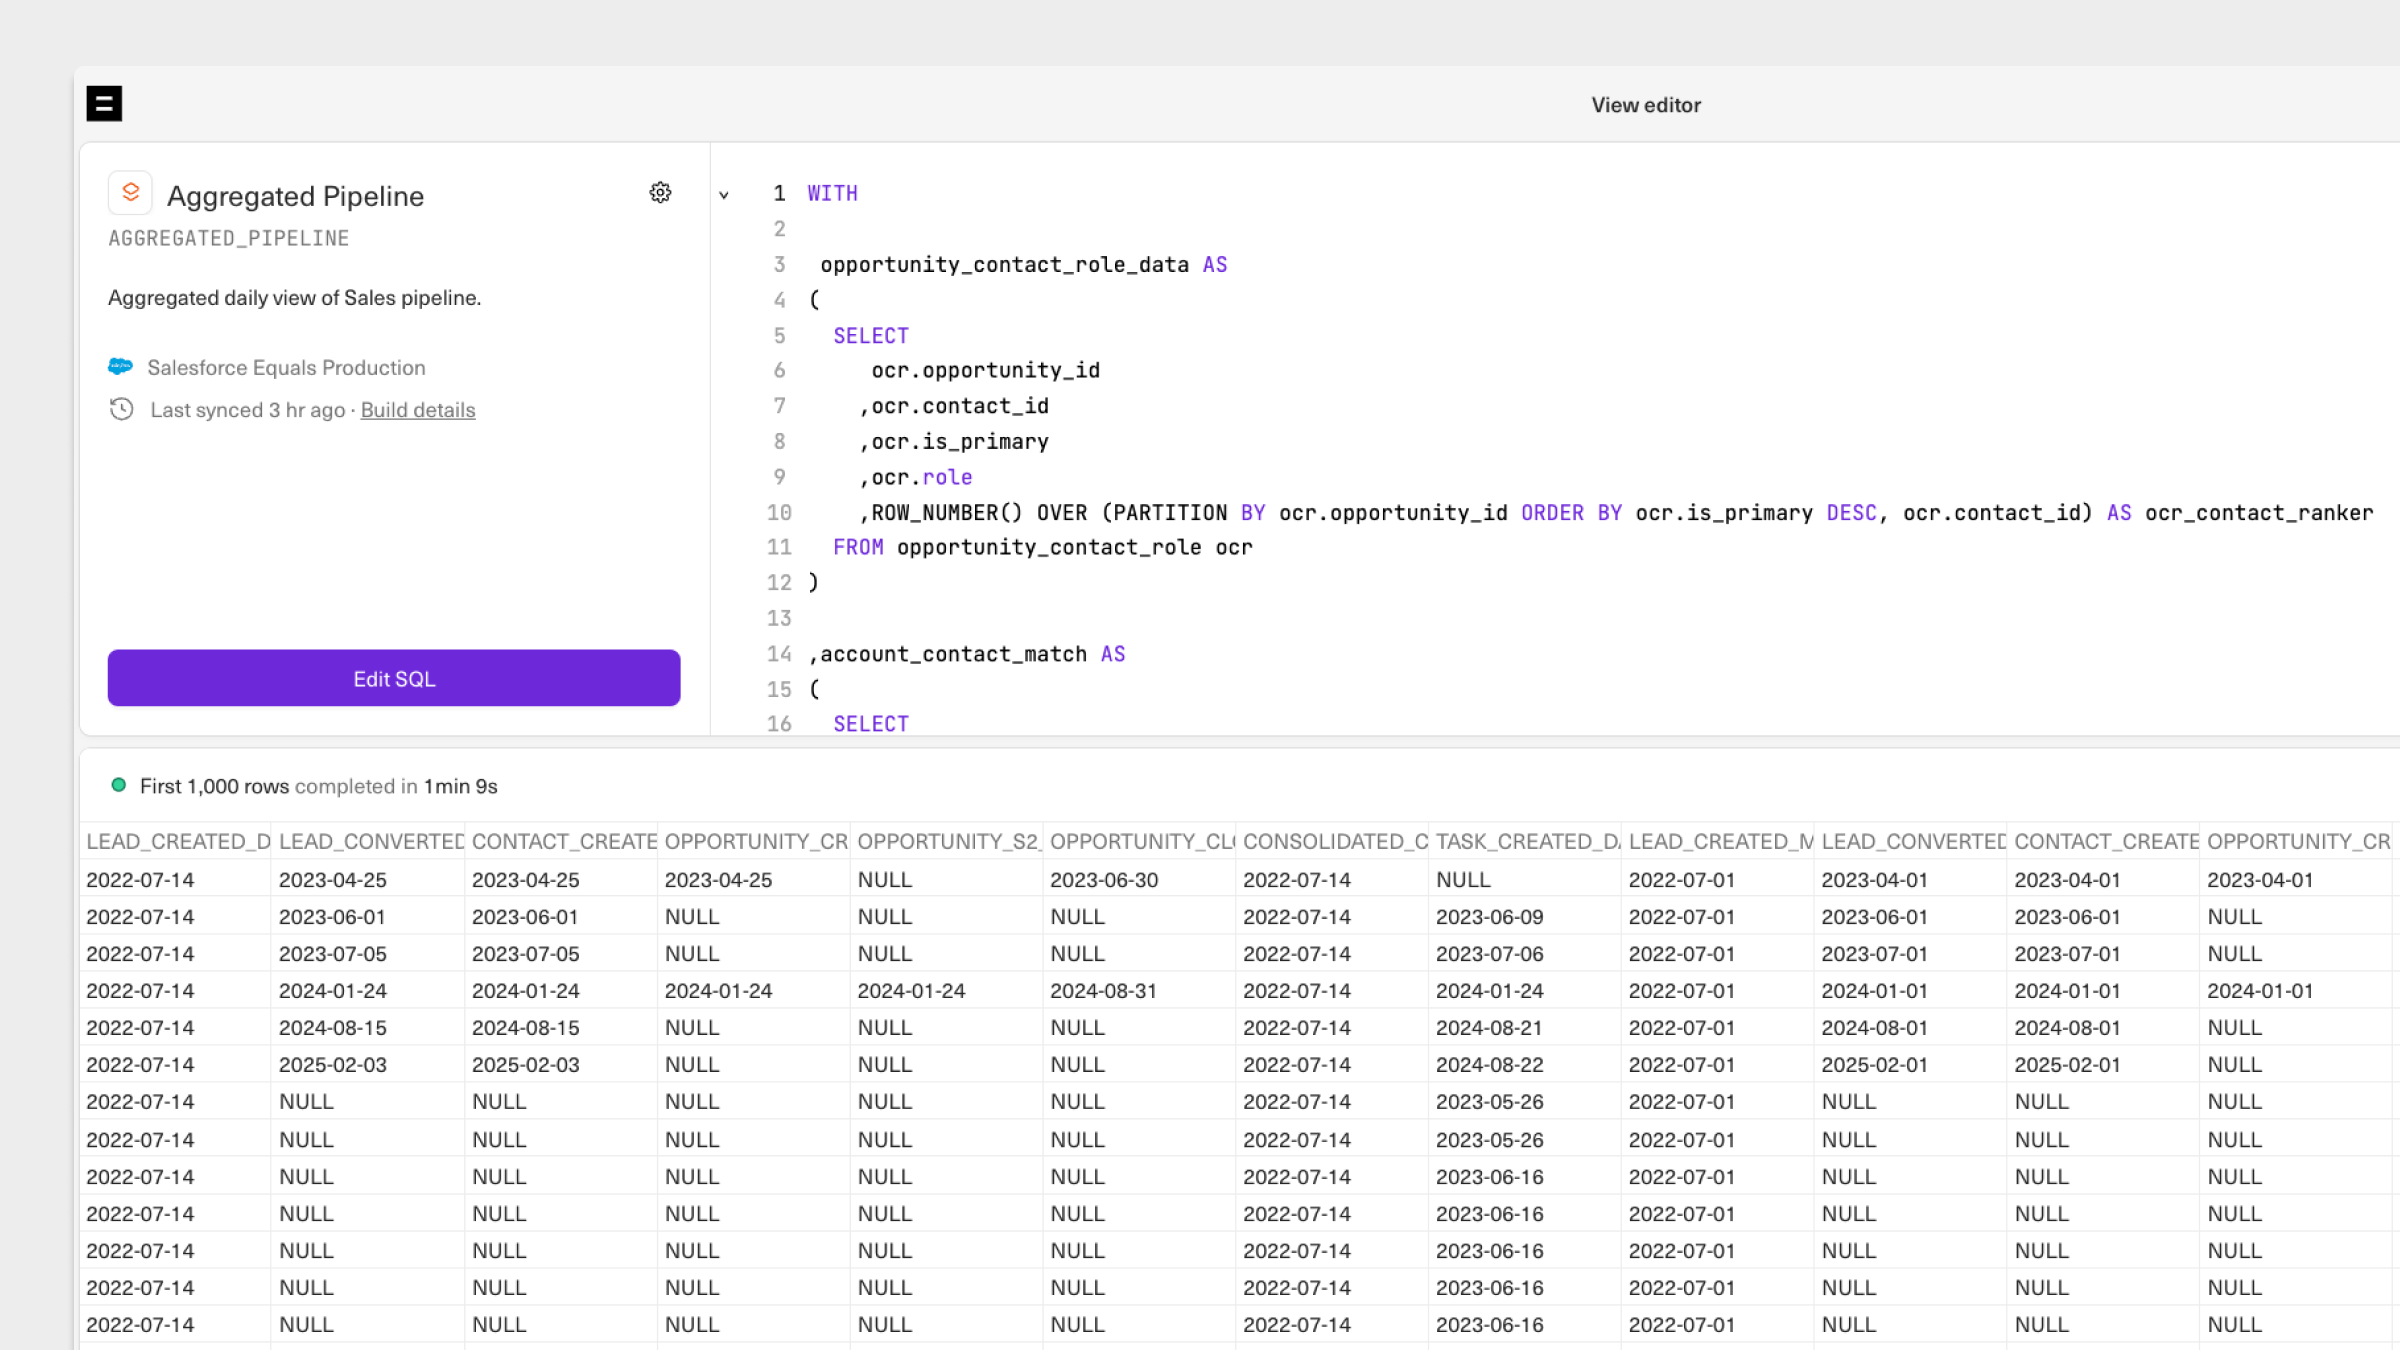The width and height of the screenshot is (2400, 1350).
Task: Click the Aggregated Pipeline title text
Action: click(x=295, y=196)
